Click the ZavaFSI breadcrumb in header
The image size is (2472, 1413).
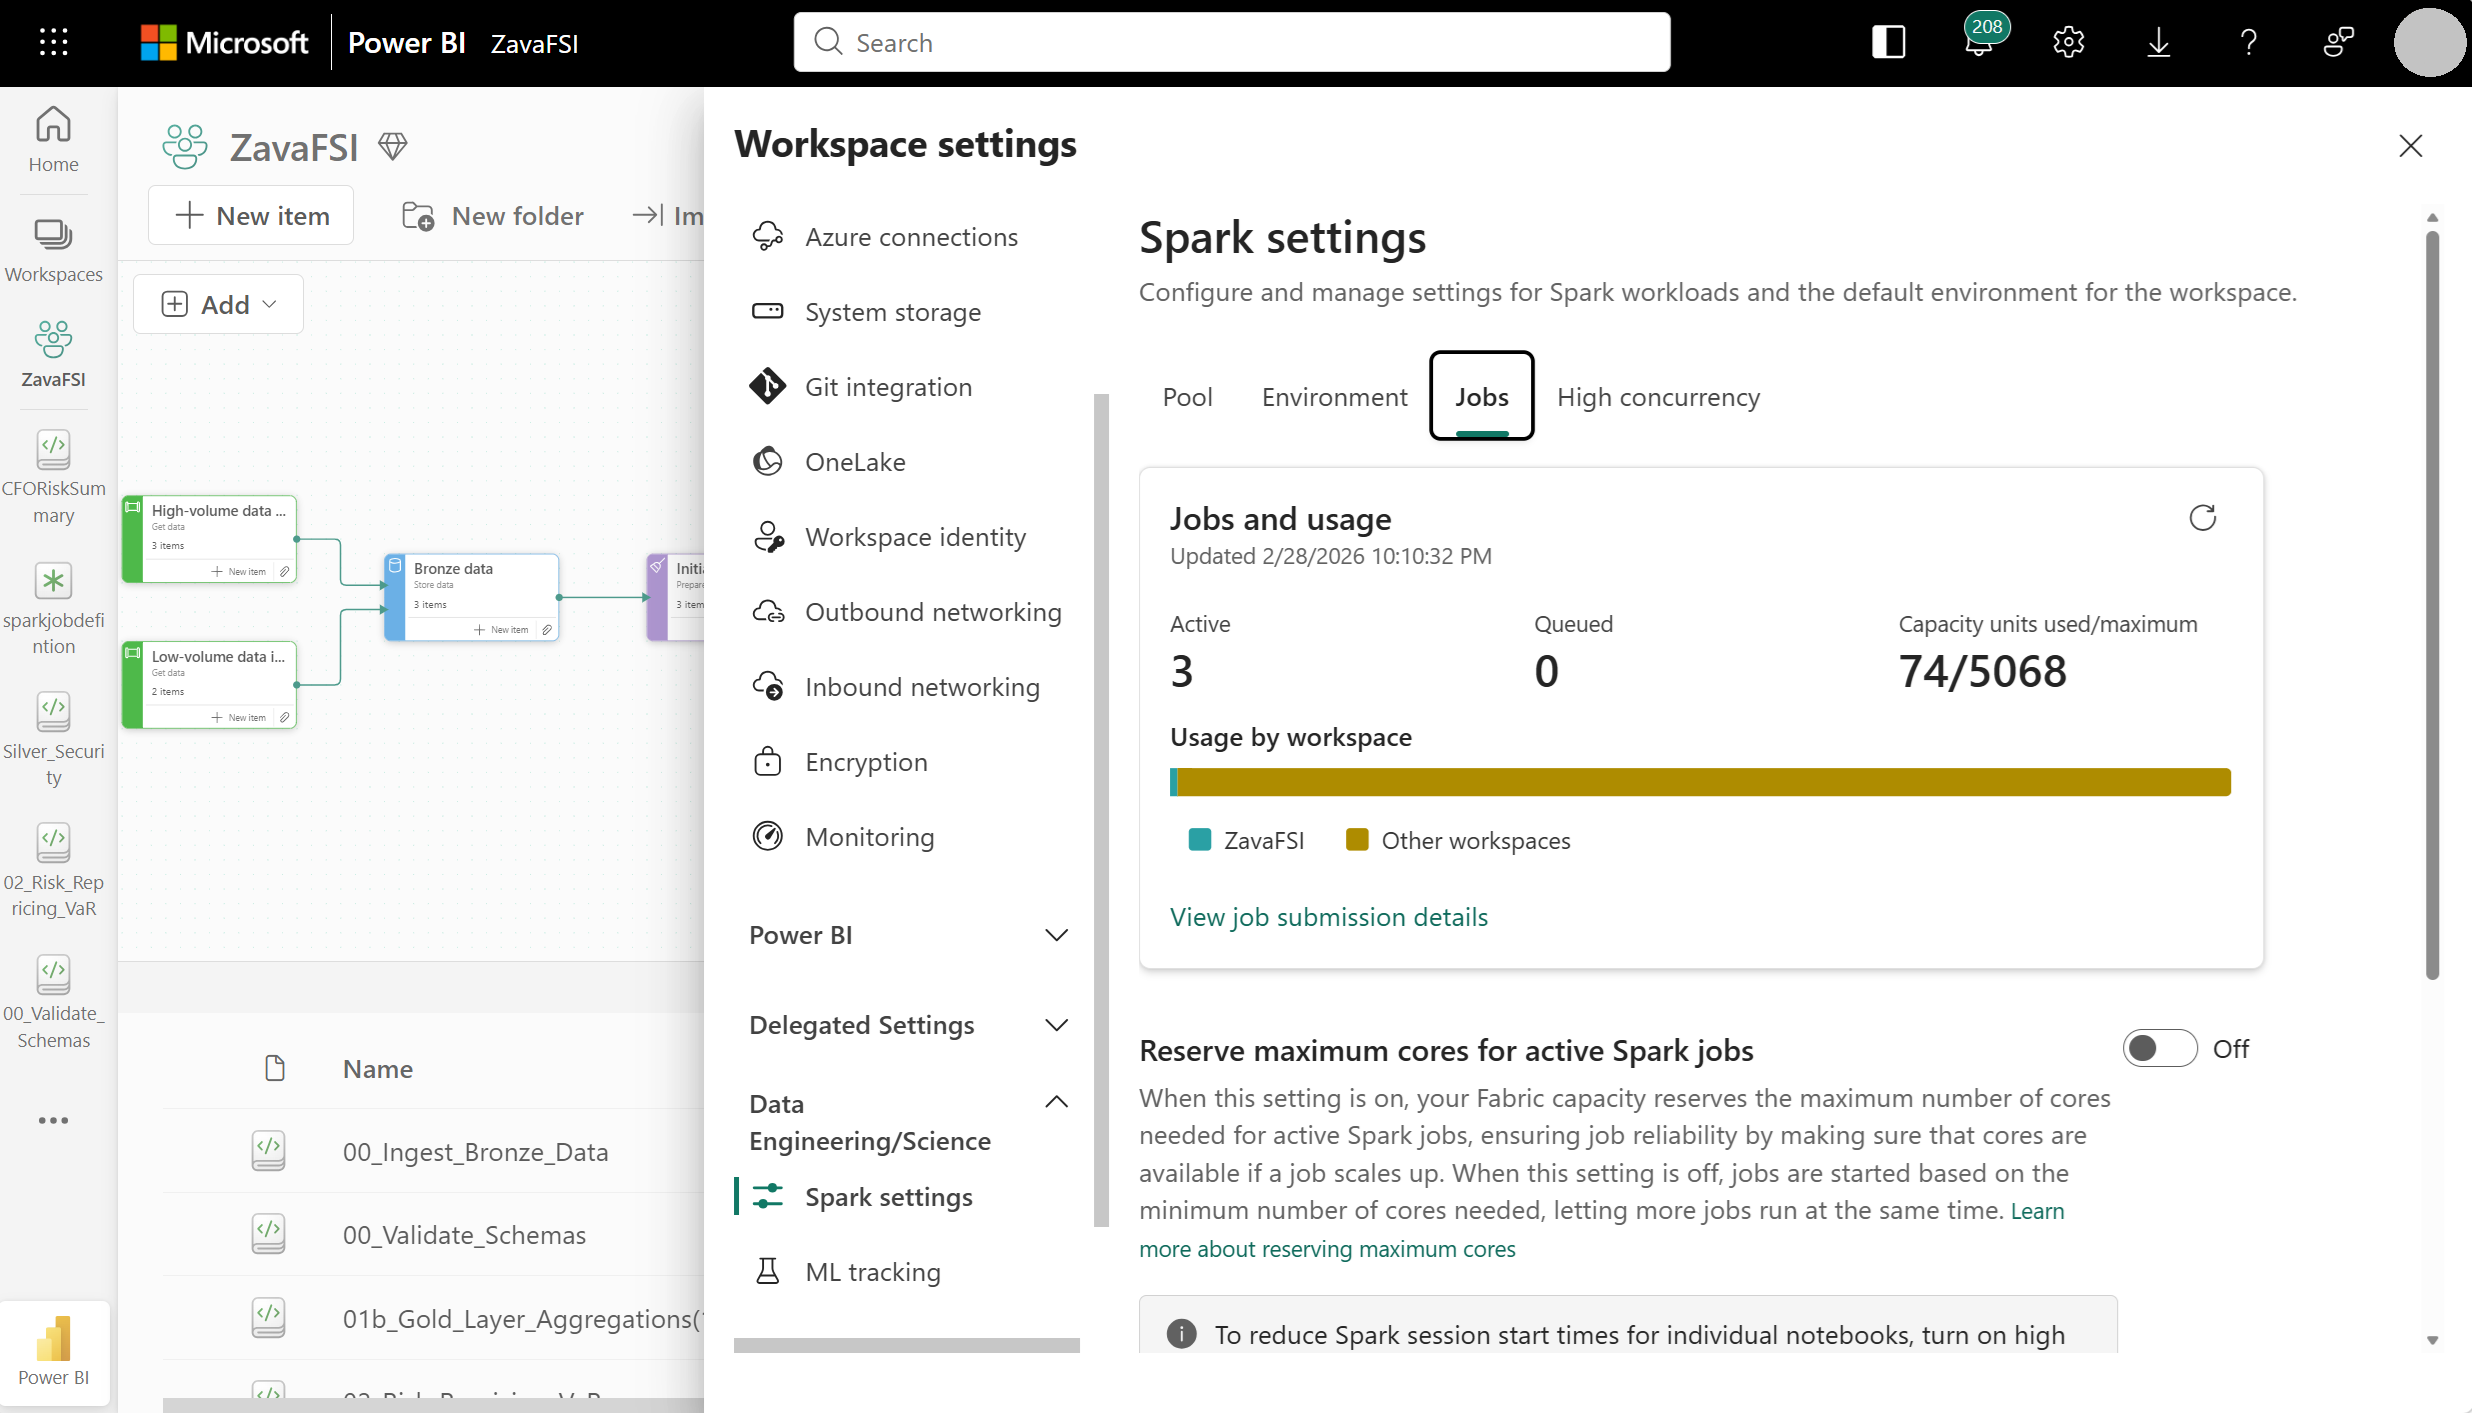coord(534,43)
